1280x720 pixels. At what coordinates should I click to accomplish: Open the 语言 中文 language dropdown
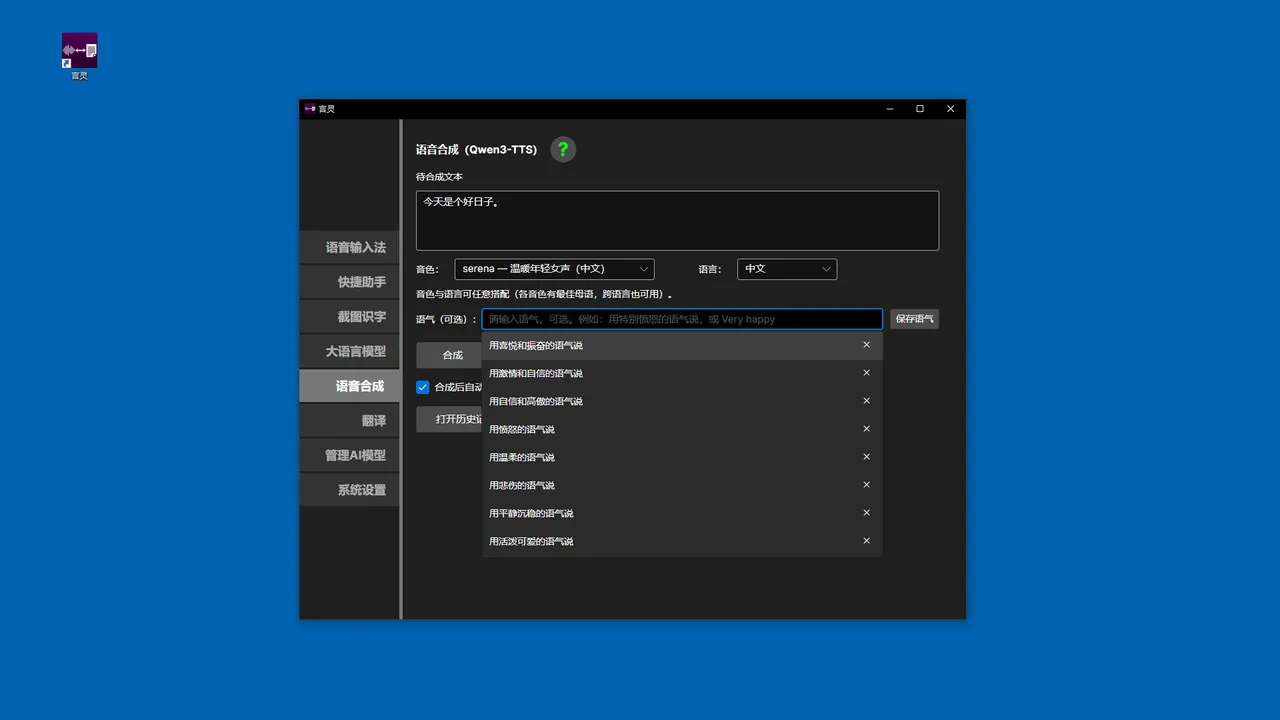click(787, 269)
